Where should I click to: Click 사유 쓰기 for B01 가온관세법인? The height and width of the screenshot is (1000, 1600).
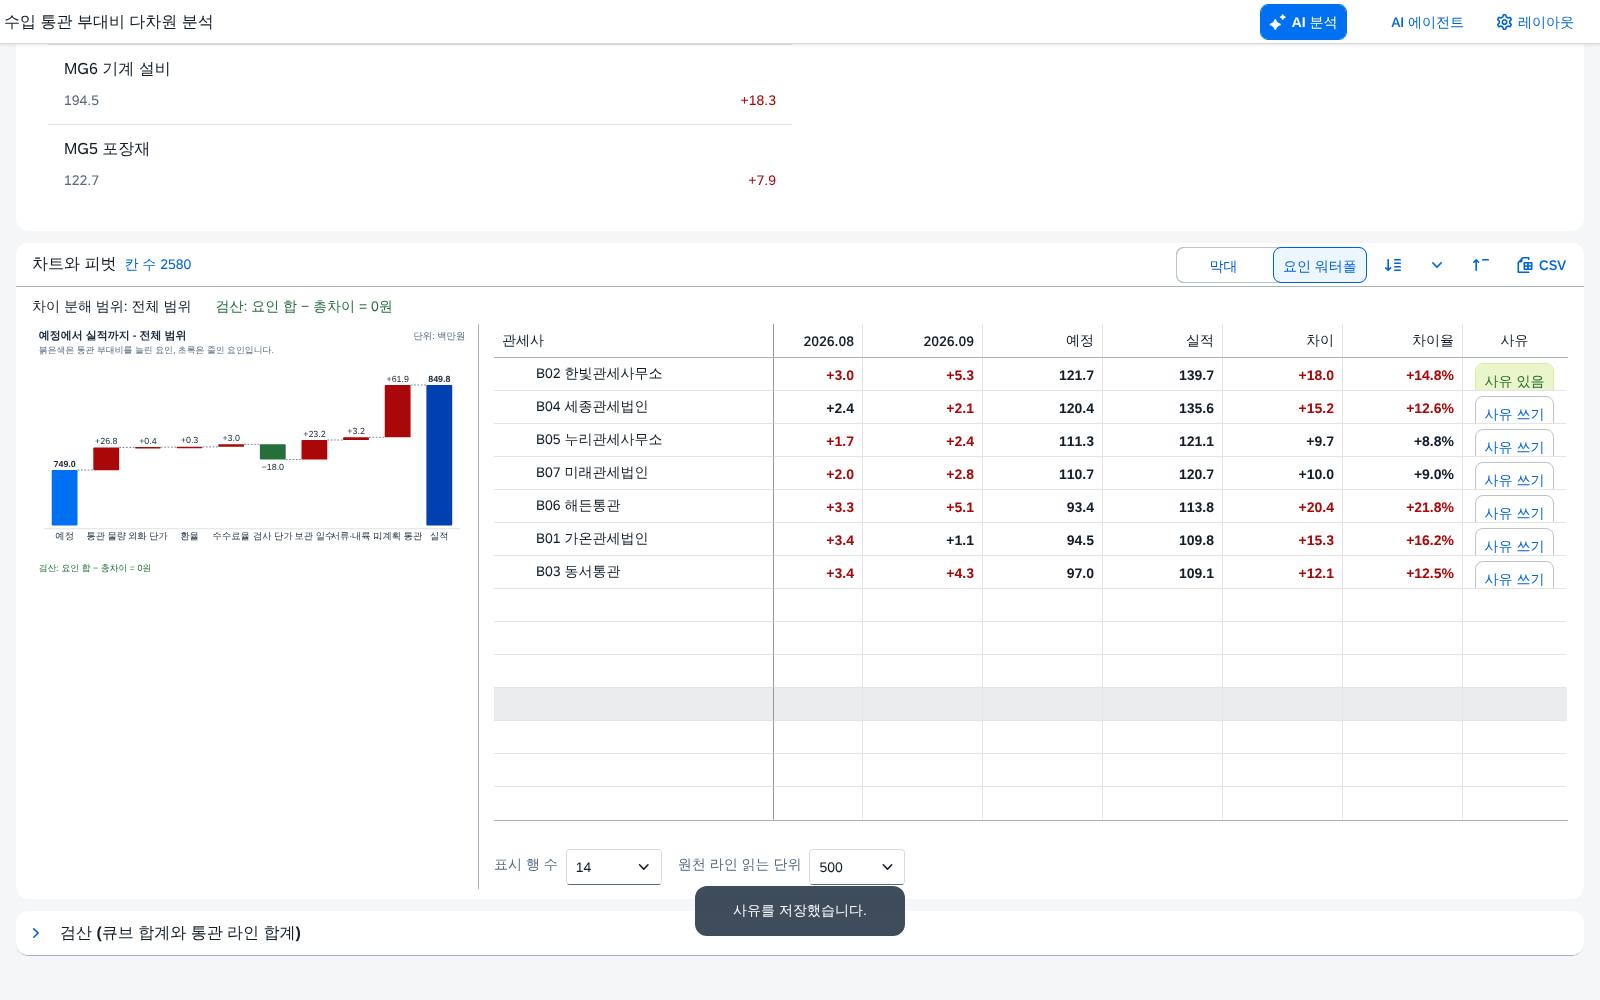tap(1514, 542)
